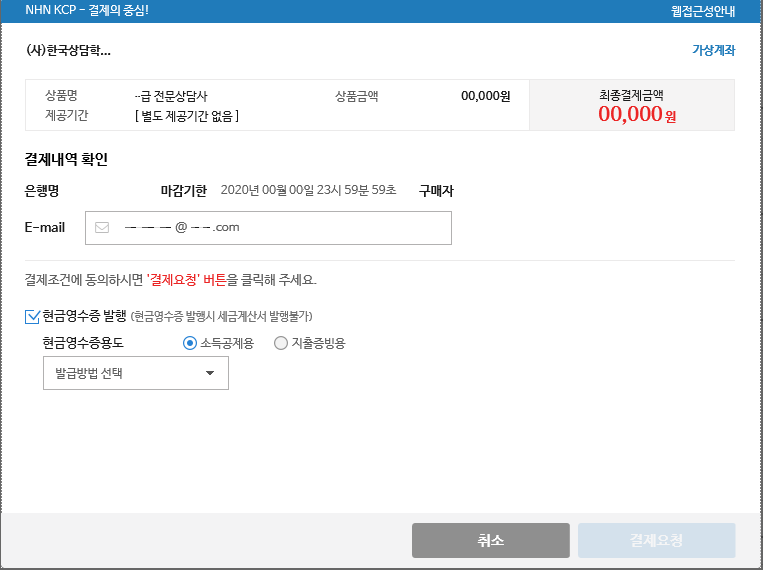Focus the E-mail address input field
The width and height of the screenshot is (763, 571).
pos(280,227)
